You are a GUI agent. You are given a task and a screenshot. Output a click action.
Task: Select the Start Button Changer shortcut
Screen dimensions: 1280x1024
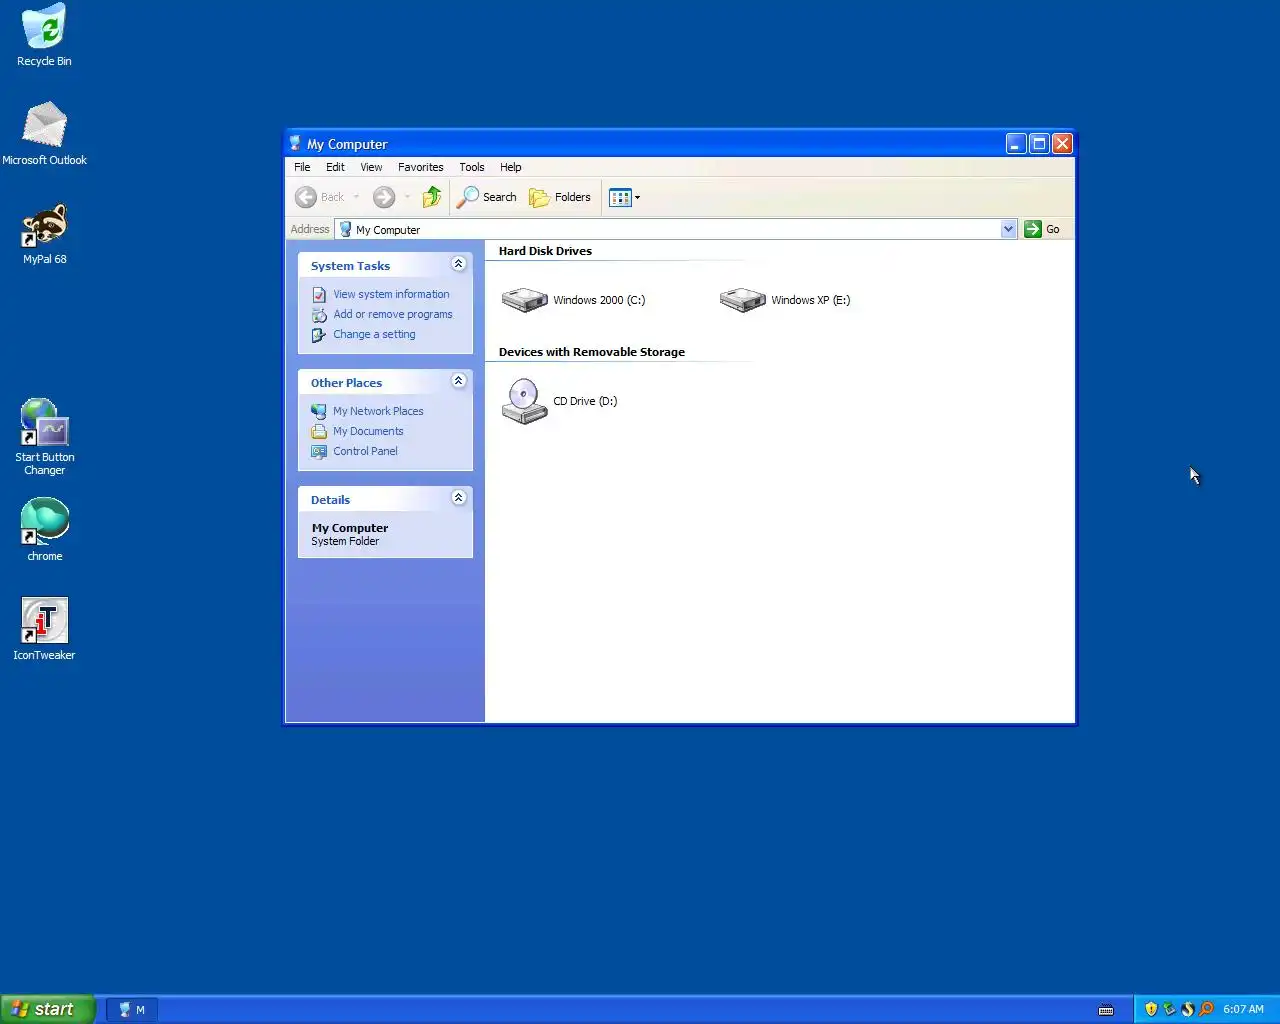pyautogui.click(x=44, y=437)
